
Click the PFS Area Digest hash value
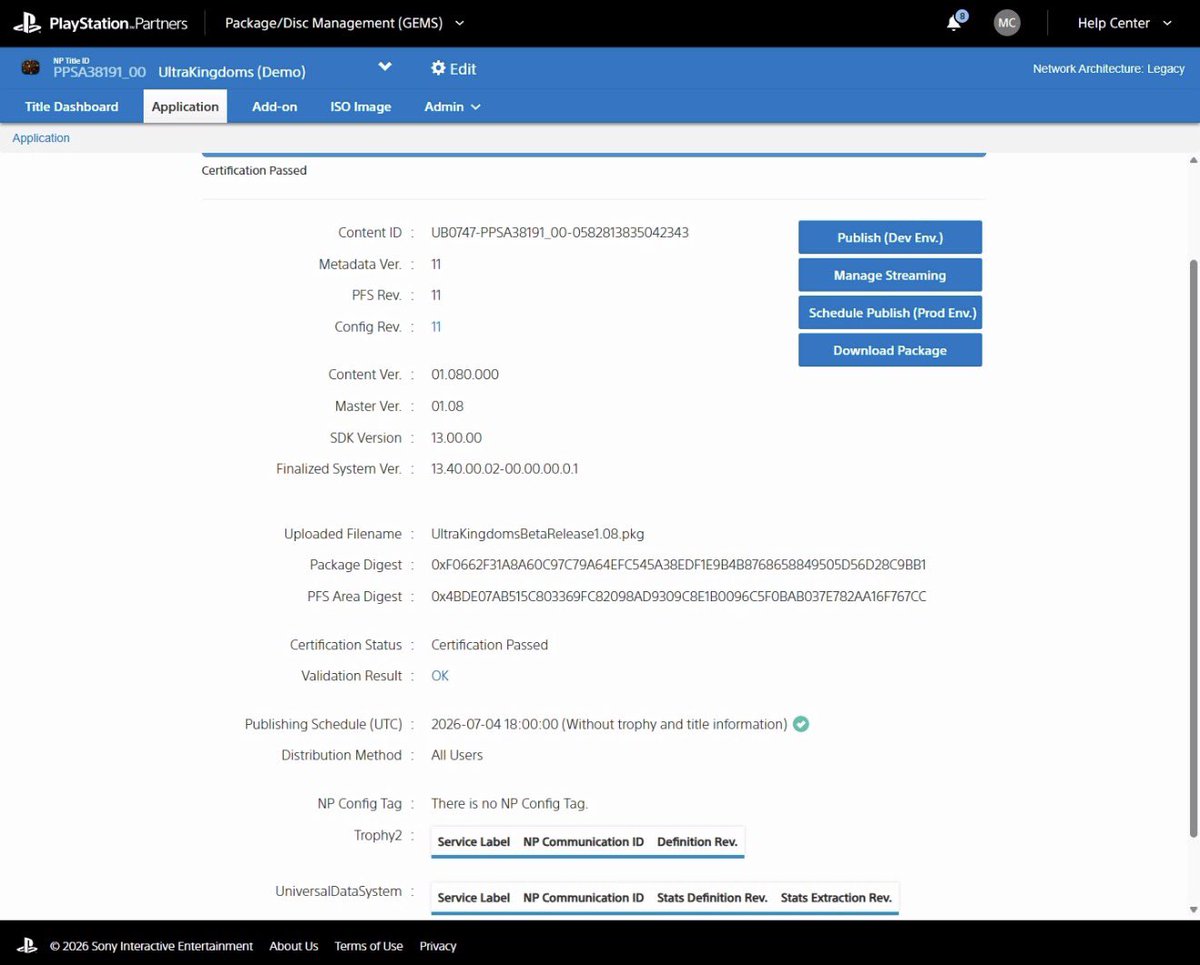[x=679, y=597]
